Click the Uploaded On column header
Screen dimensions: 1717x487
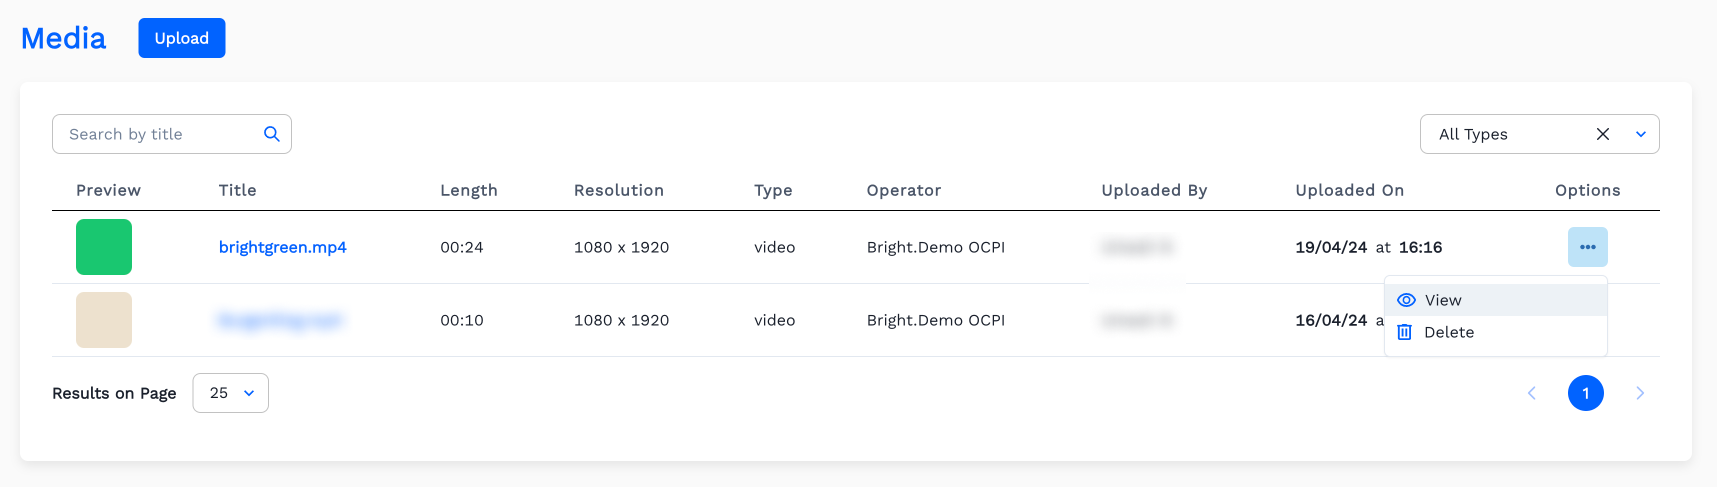(x=1349, y=190)
